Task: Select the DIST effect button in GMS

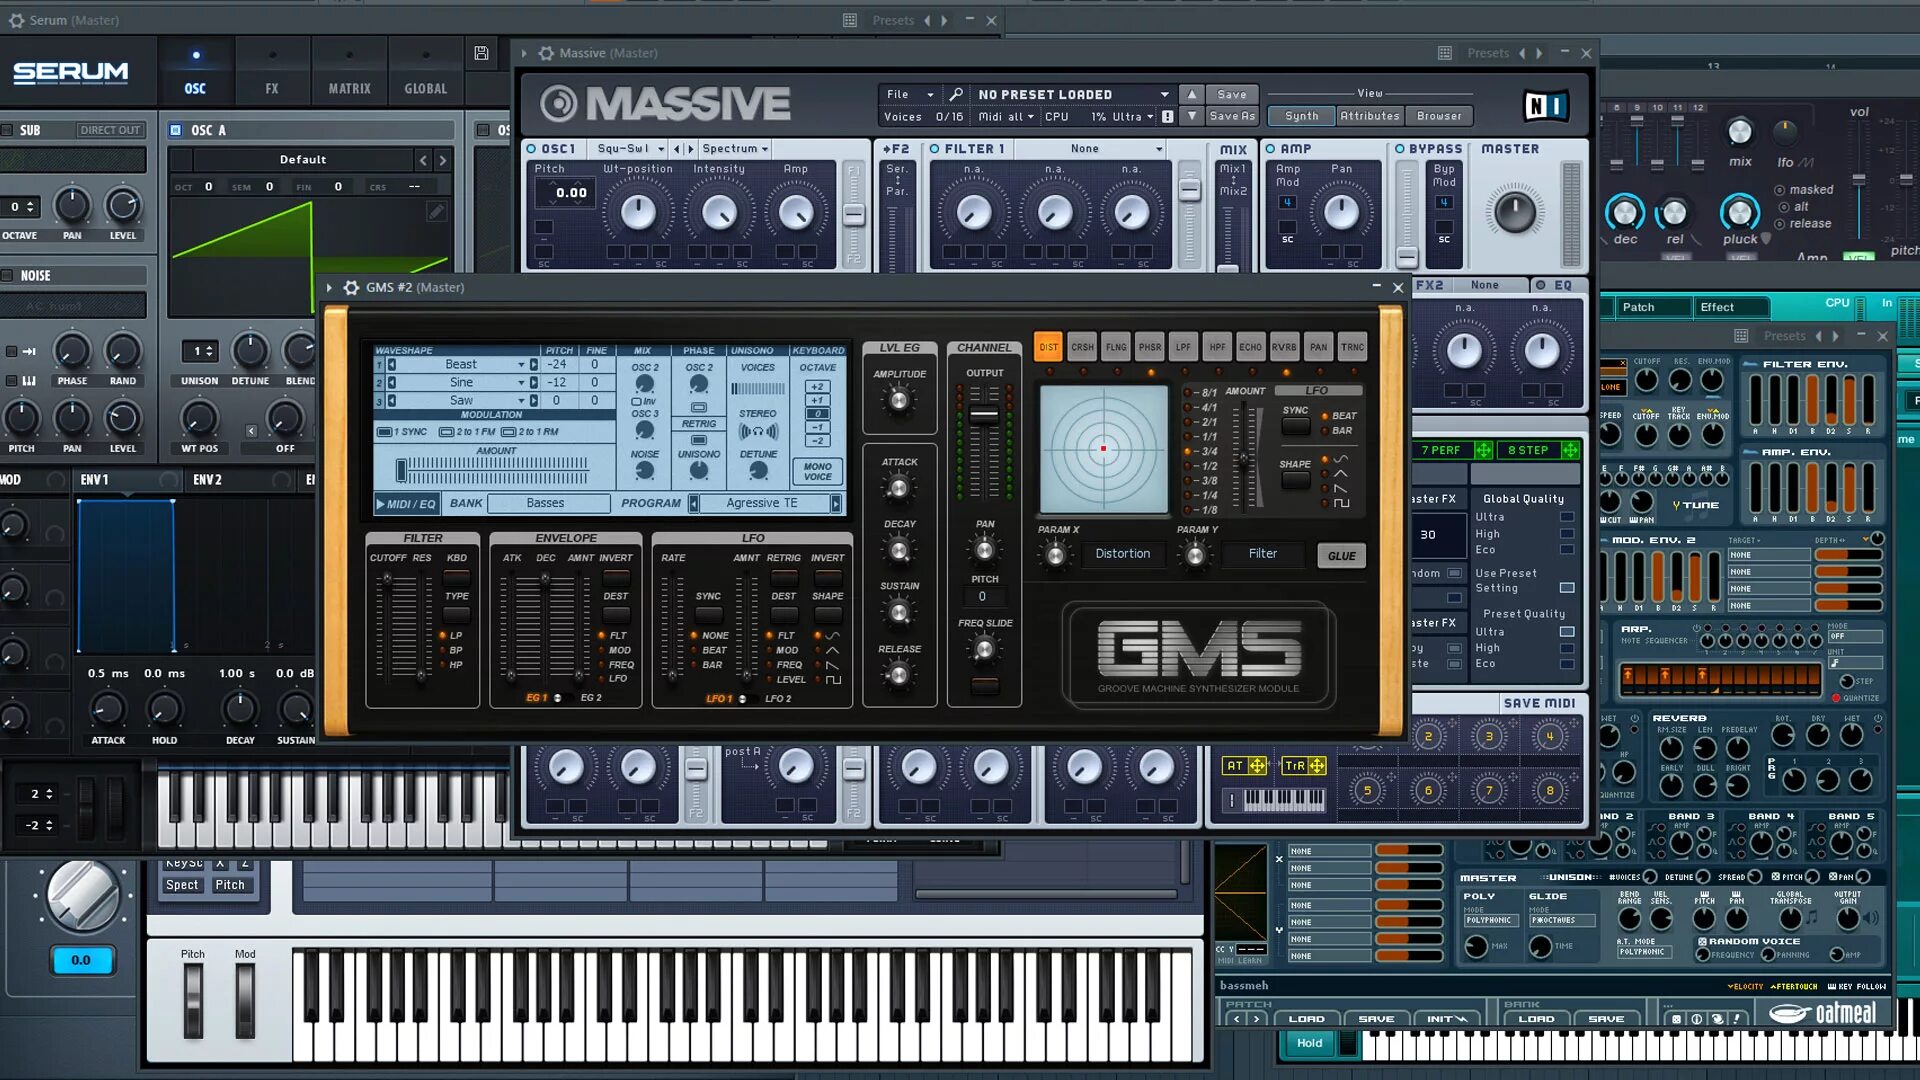Action: click(1048, 348)
